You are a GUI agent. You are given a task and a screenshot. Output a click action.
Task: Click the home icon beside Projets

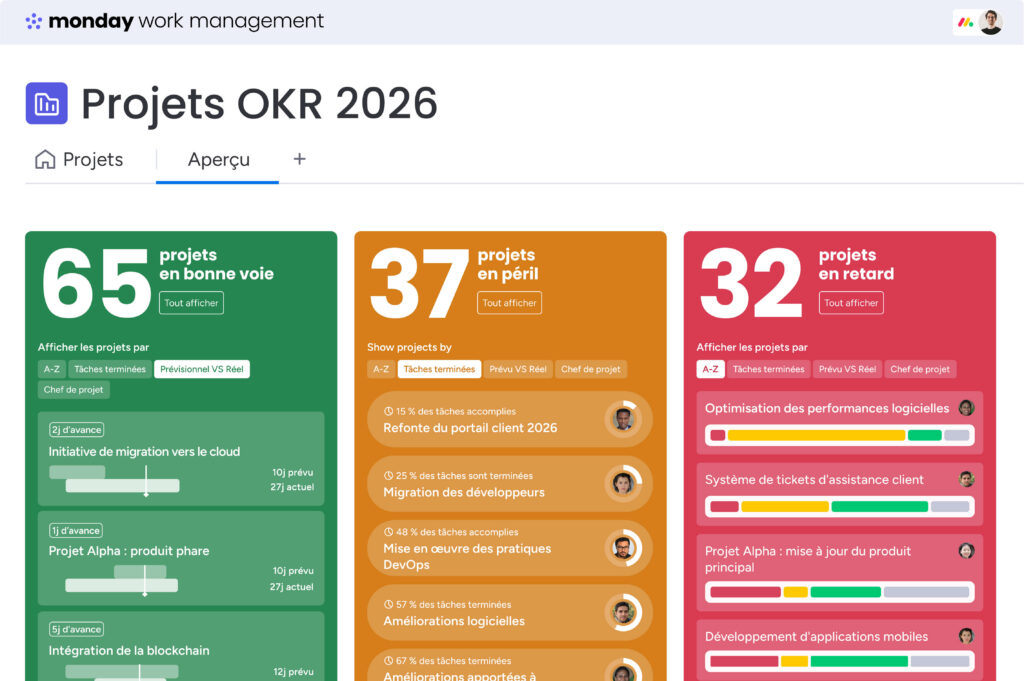click(x=45, y=159)
